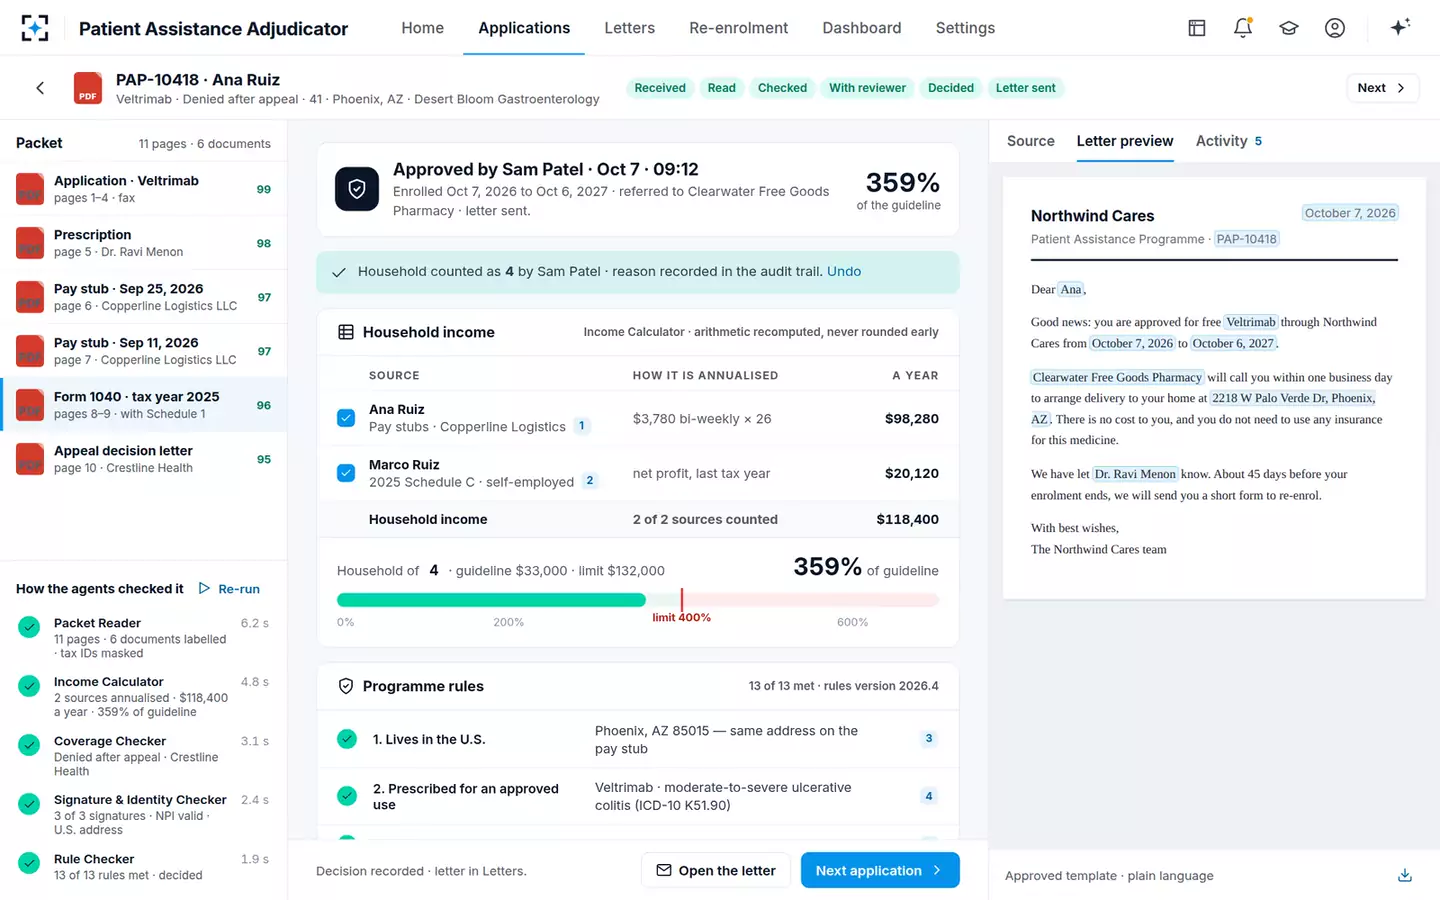This screenshot has width=1440, height=900.
Task: Click the Patient Assistance Adjudicator logo icon
Action: point(35,28)
